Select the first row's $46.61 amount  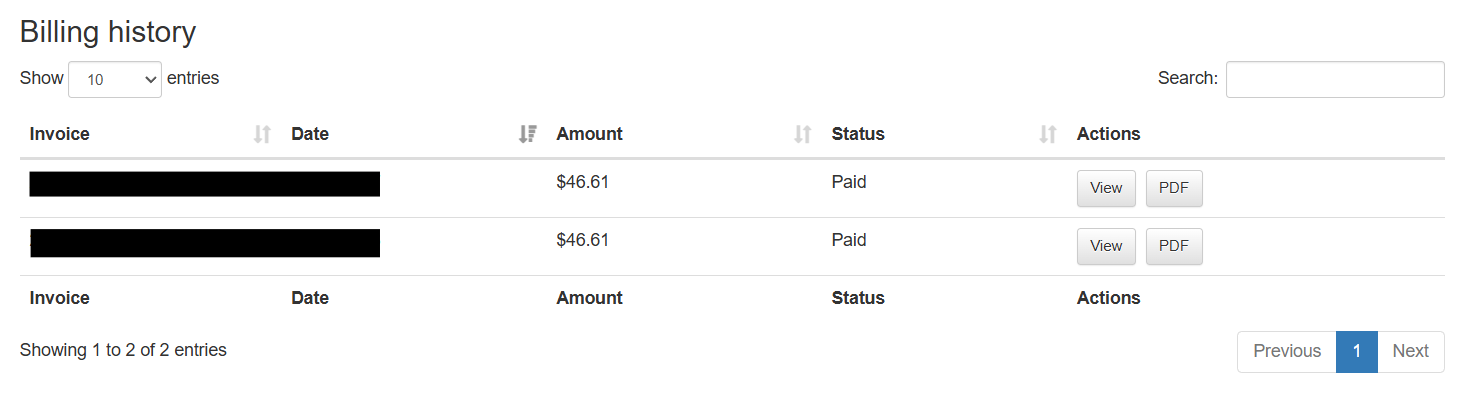(583, 182)
